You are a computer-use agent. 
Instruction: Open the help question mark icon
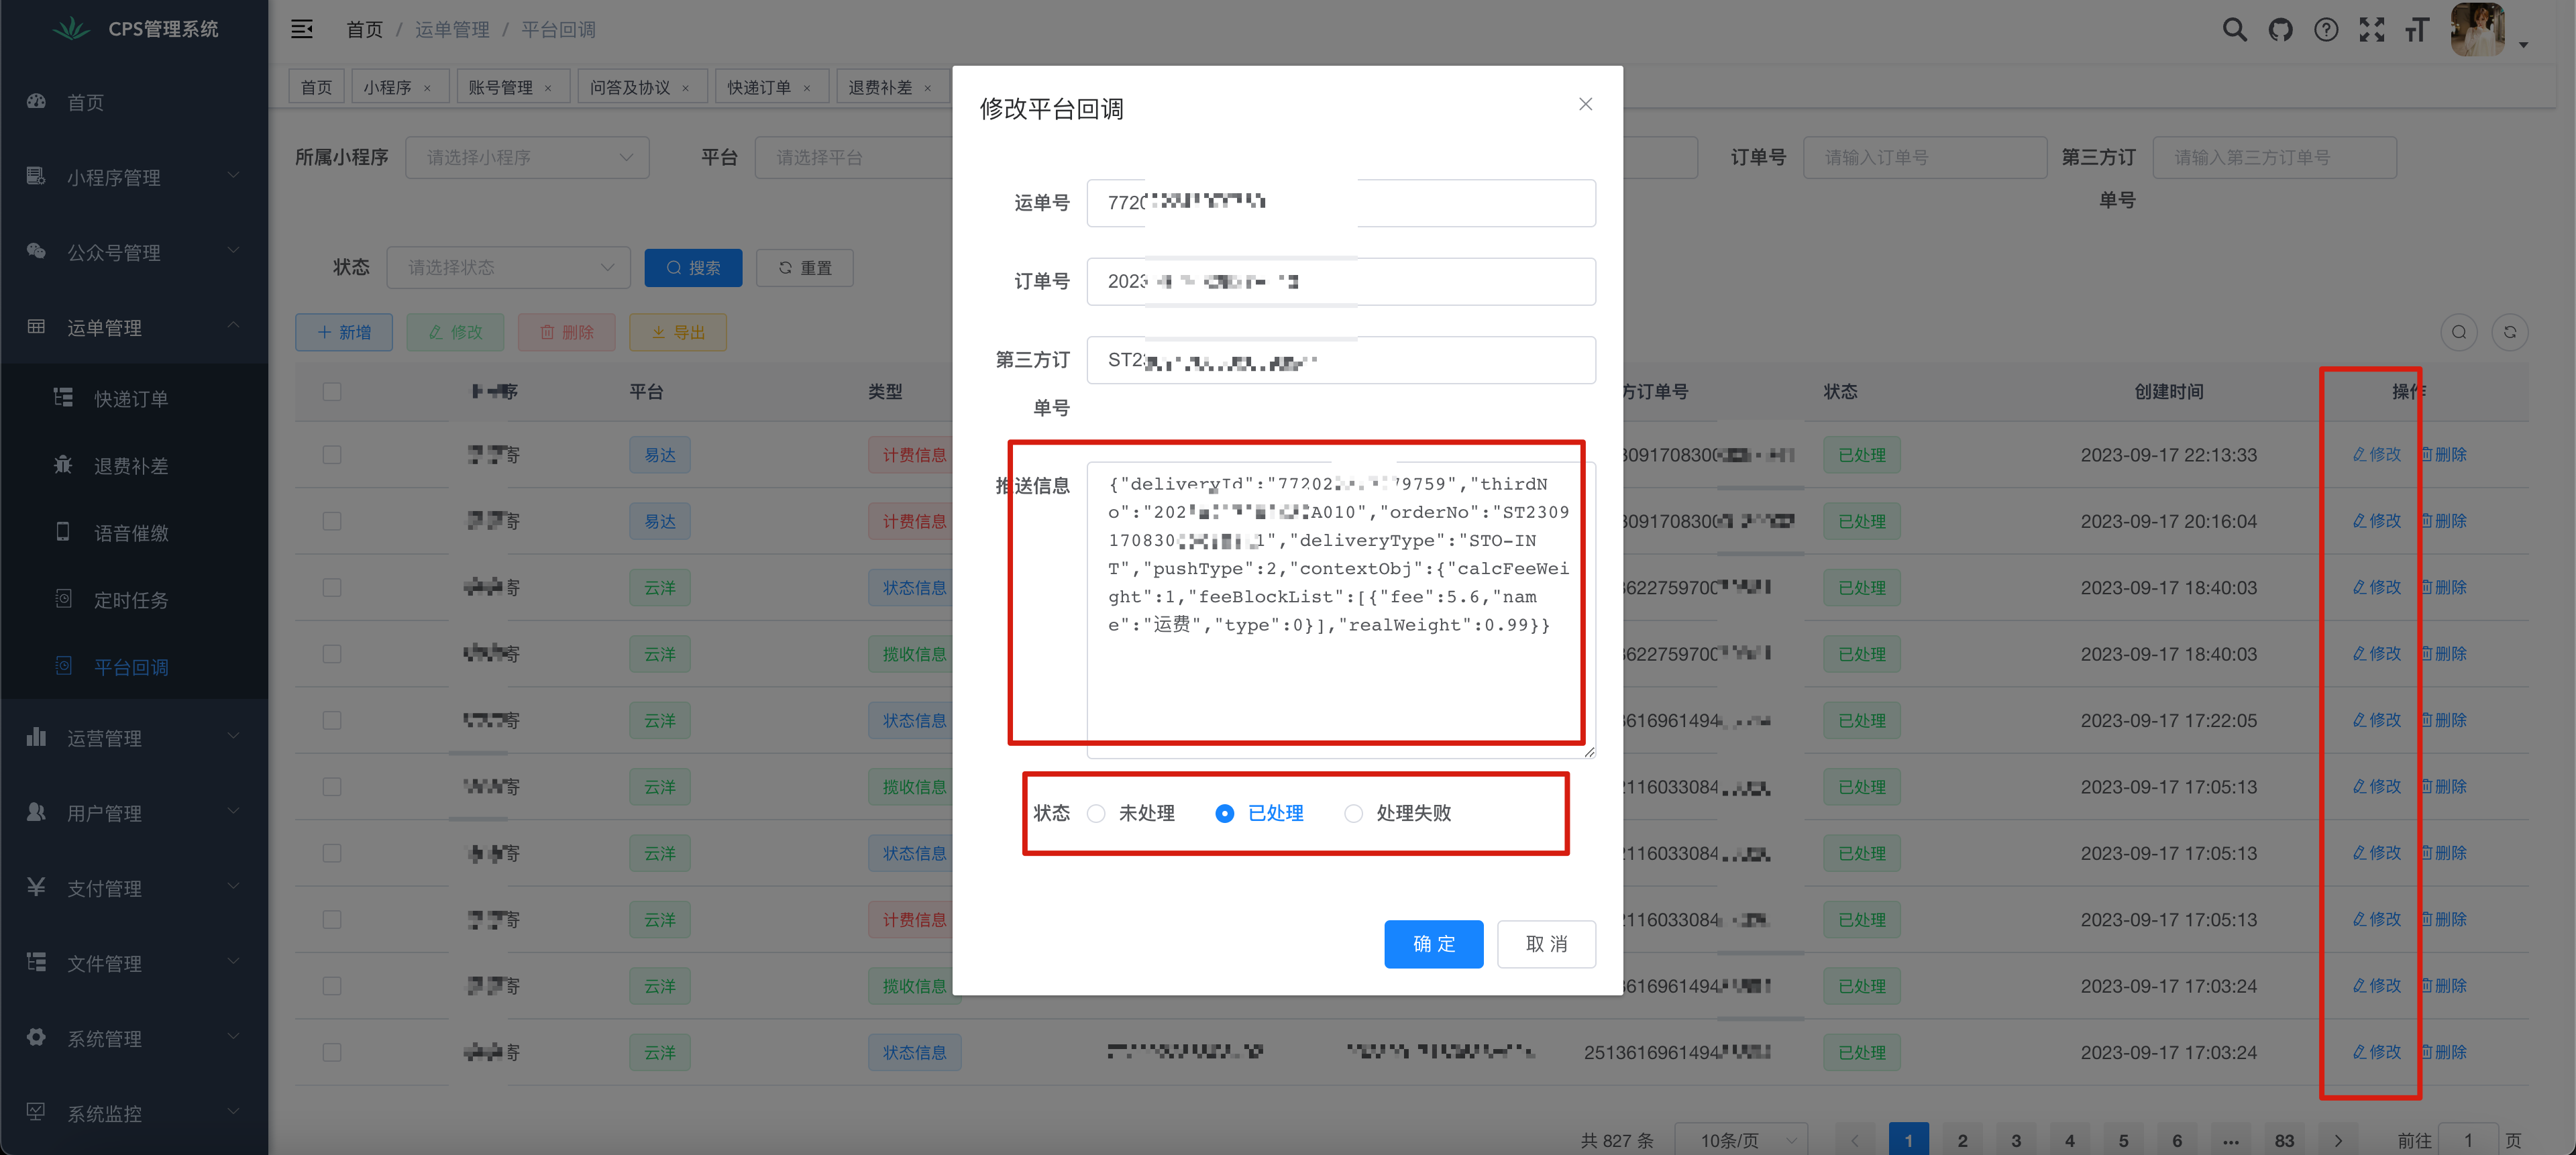2326,30
